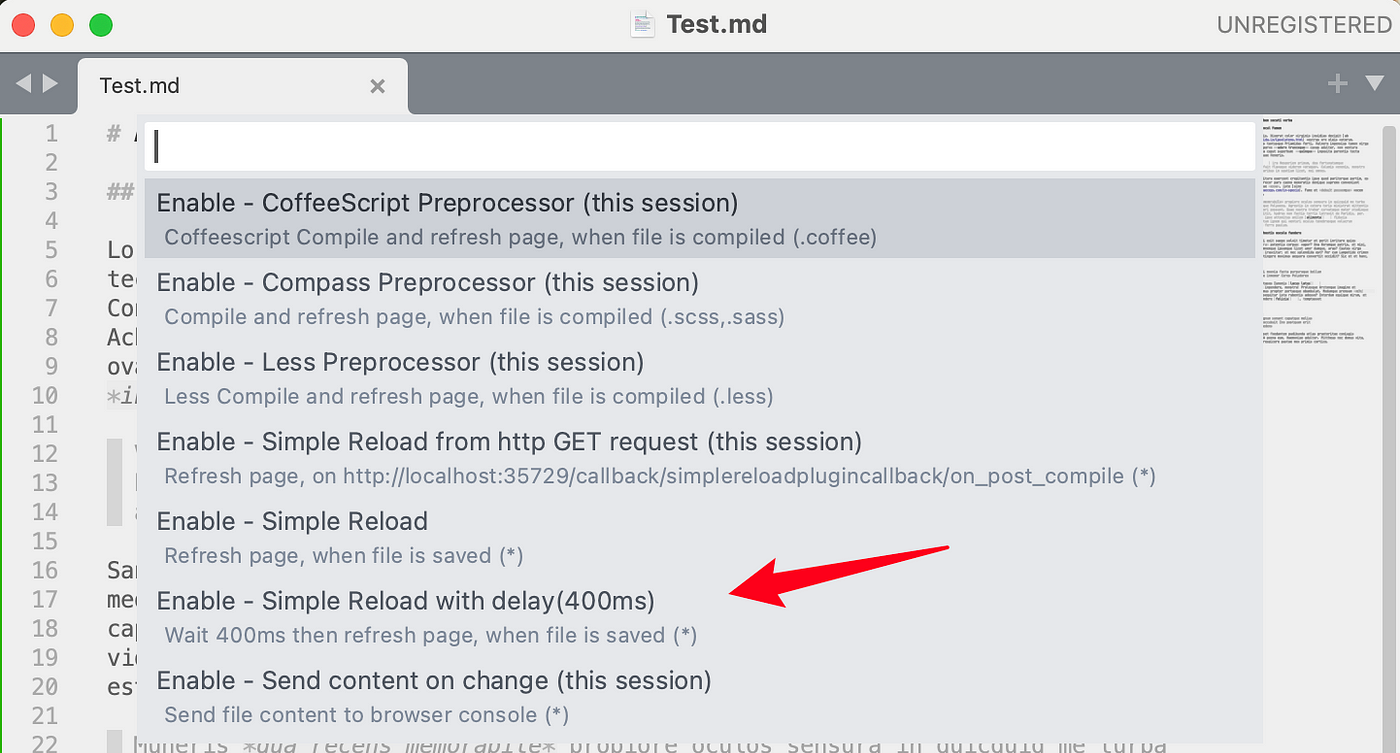Enable Less Preprocessor for this session

coord(700,378)
